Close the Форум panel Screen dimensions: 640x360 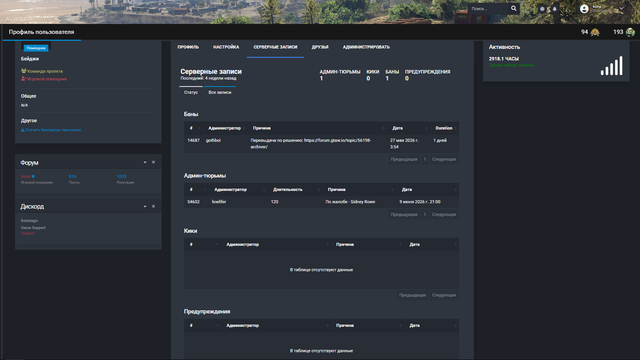tap(153, 162)
